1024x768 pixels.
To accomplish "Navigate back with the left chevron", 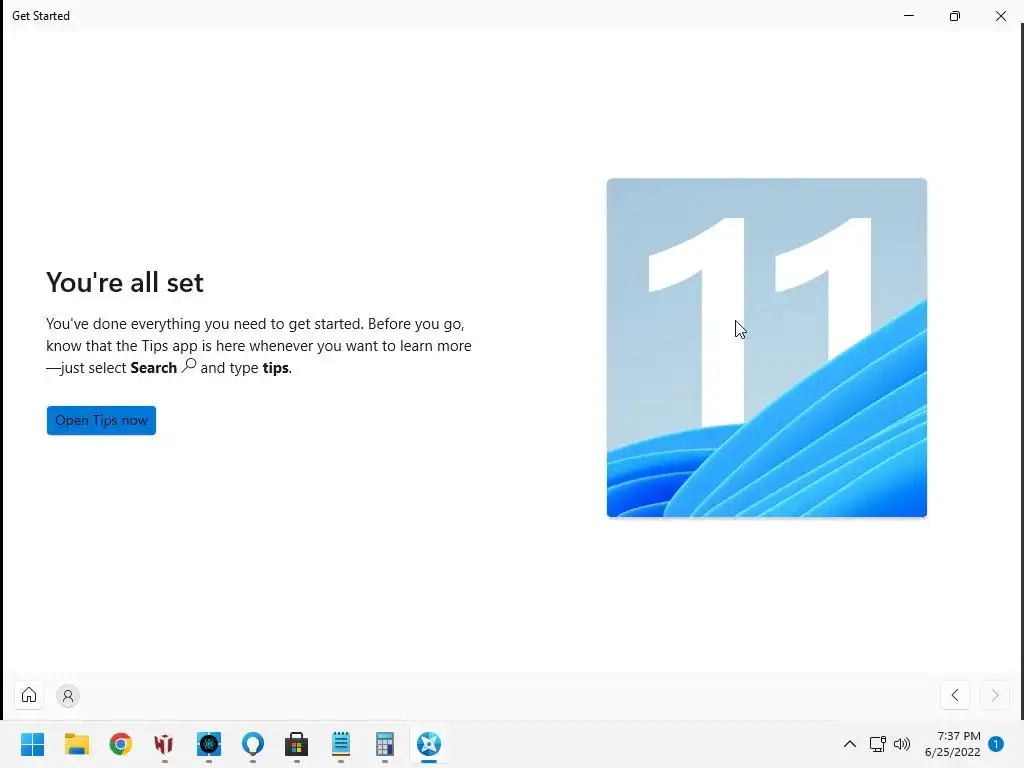I will [955, 695].
